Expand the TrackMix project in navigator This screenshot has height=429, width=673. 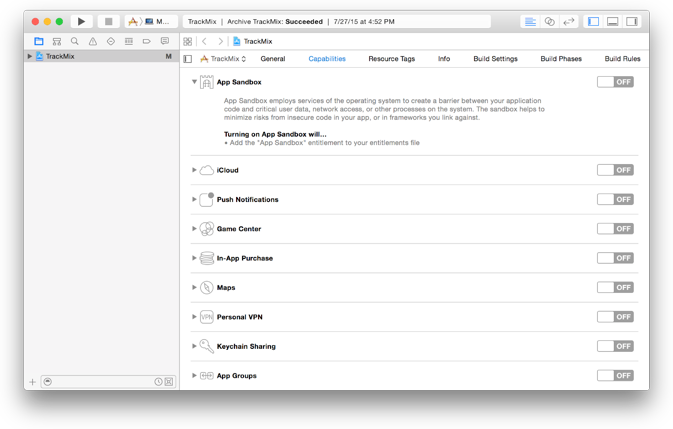coord(30,56)
